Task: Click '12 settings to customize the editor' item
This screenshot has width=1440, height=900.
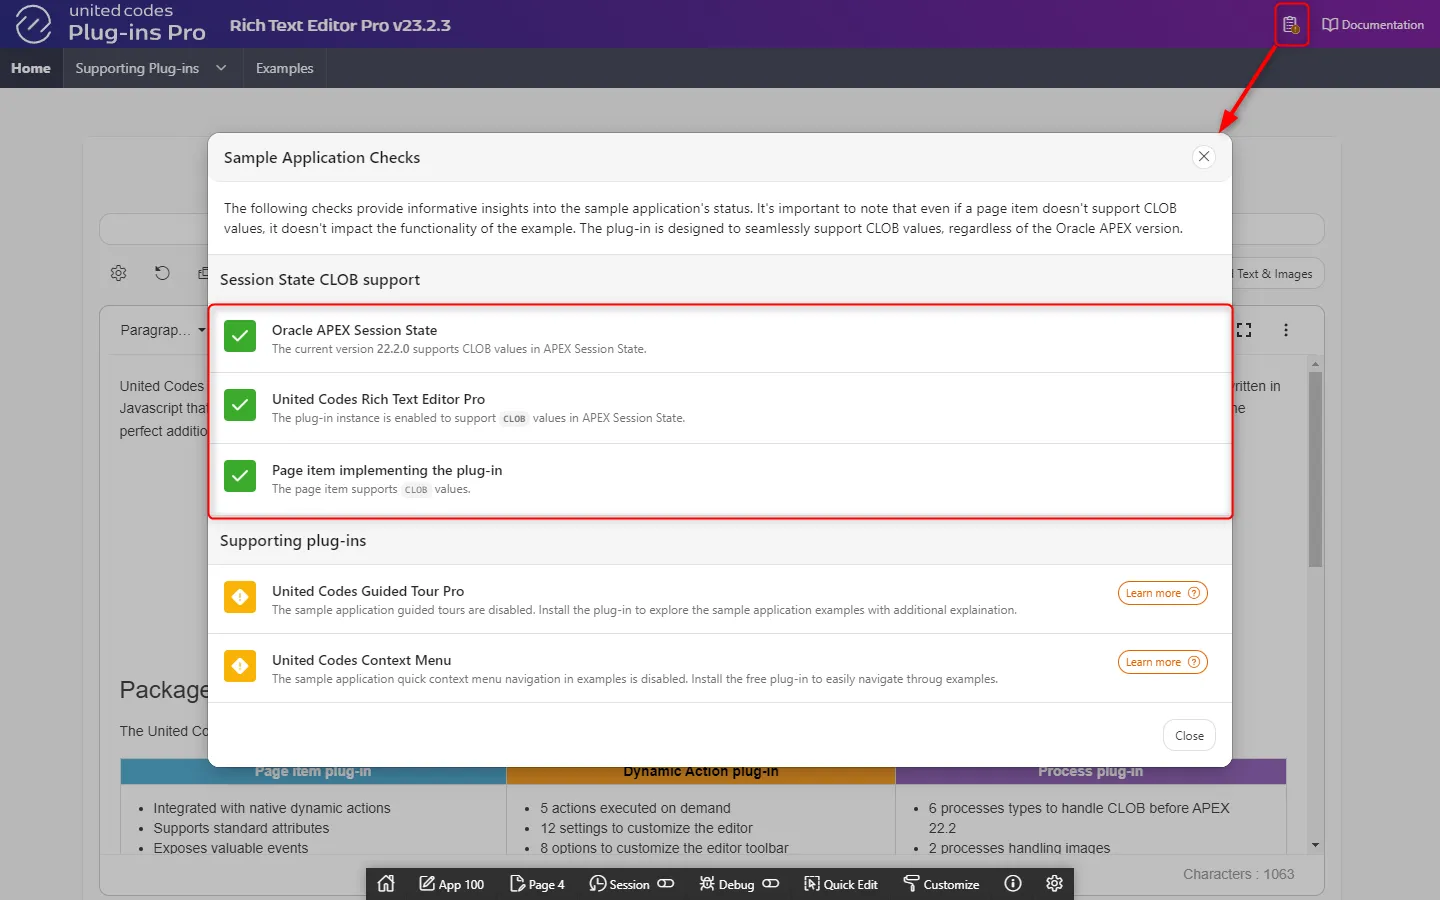Action: click(x=646, y=828)
